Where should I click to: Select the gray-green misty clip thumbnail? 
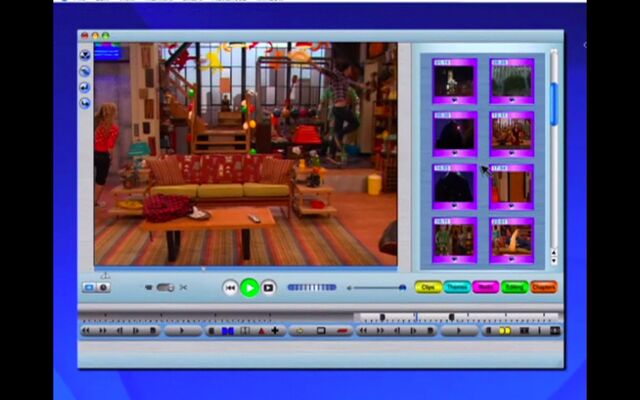[x=512, y=81]
